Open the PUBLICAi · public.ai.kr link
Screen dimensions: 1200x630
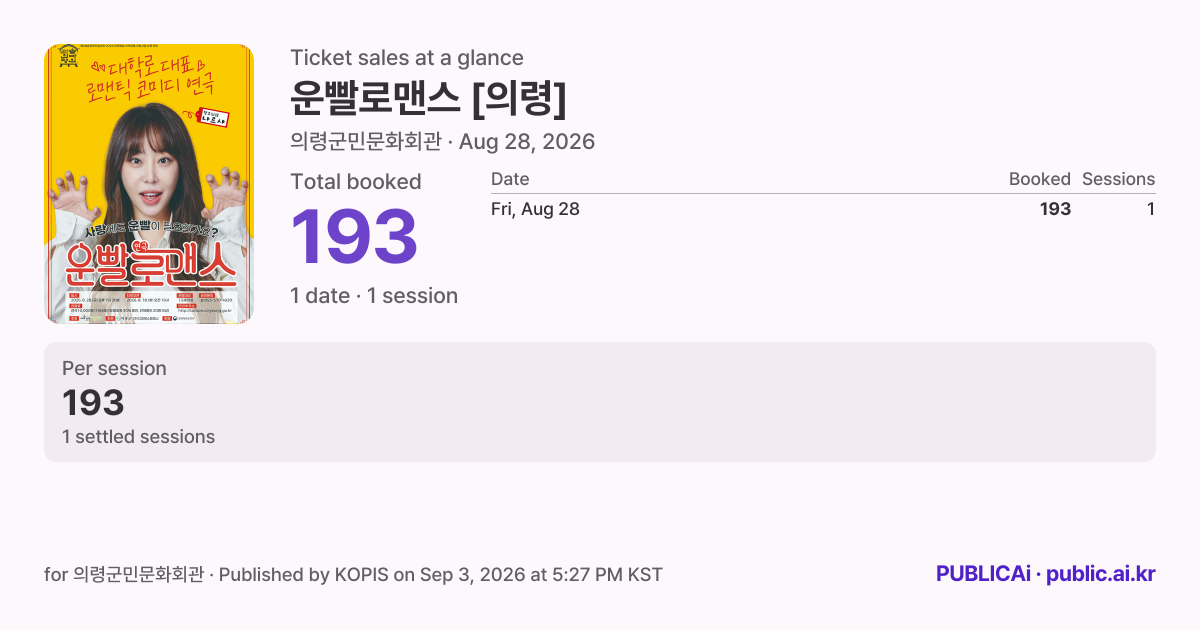click(1046, 575)
